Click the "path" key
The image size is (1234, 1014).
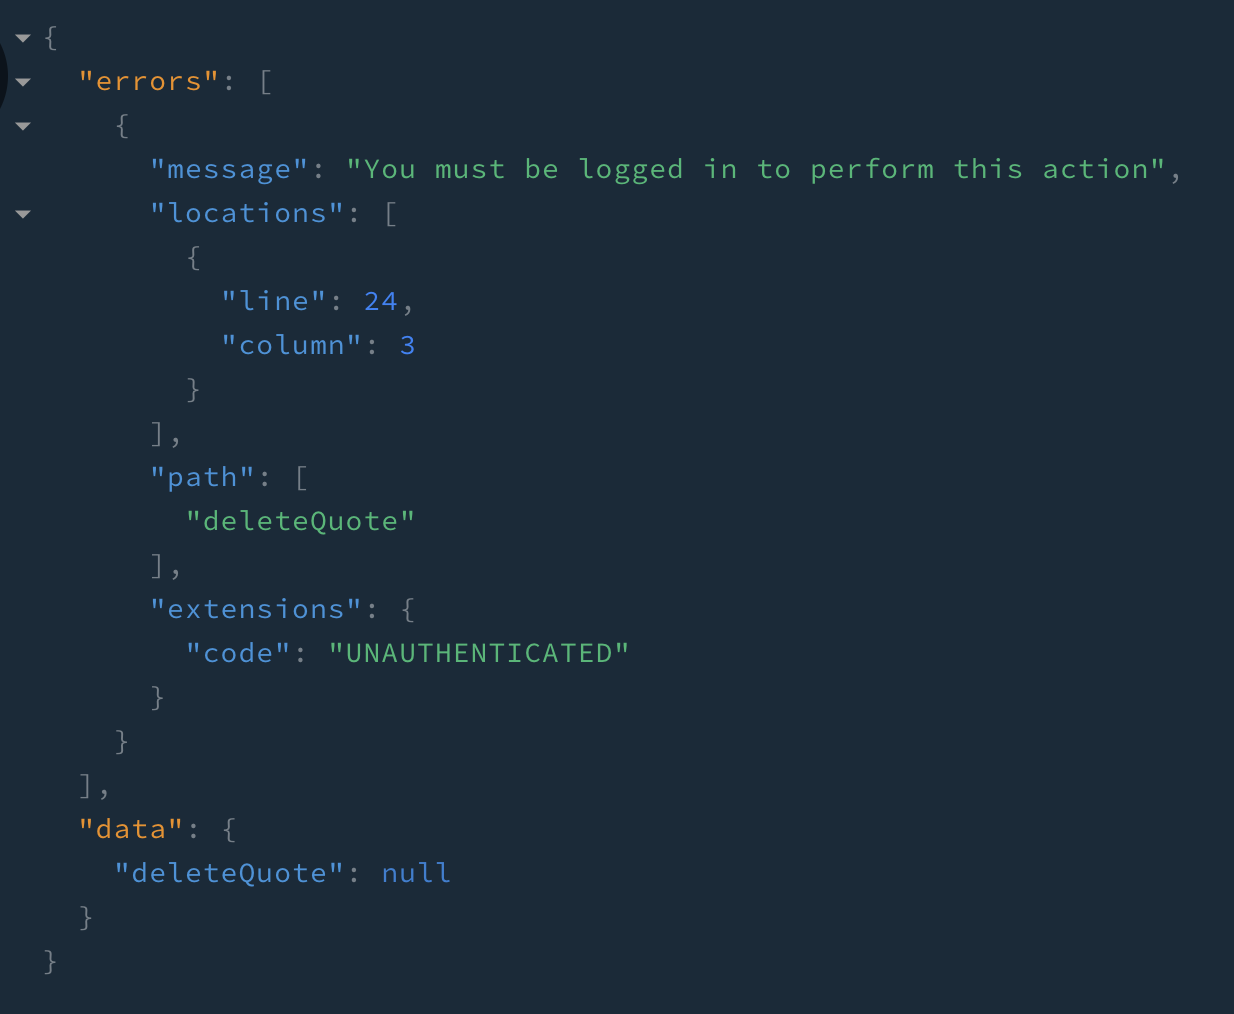point(202,478)
